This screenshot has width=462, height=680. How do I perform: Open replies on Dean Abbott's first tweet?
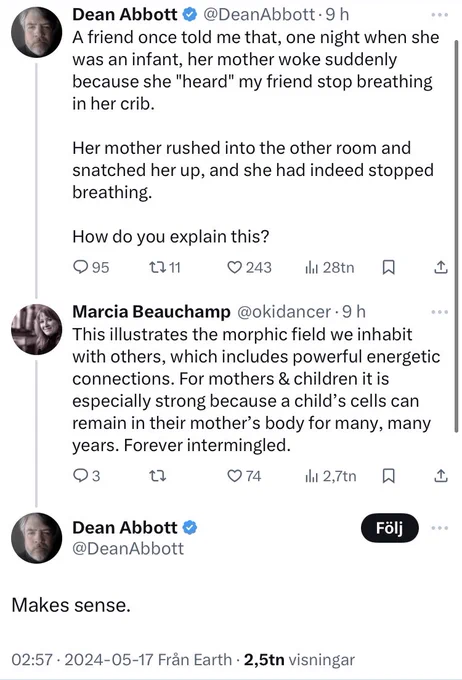pos(91,267)
